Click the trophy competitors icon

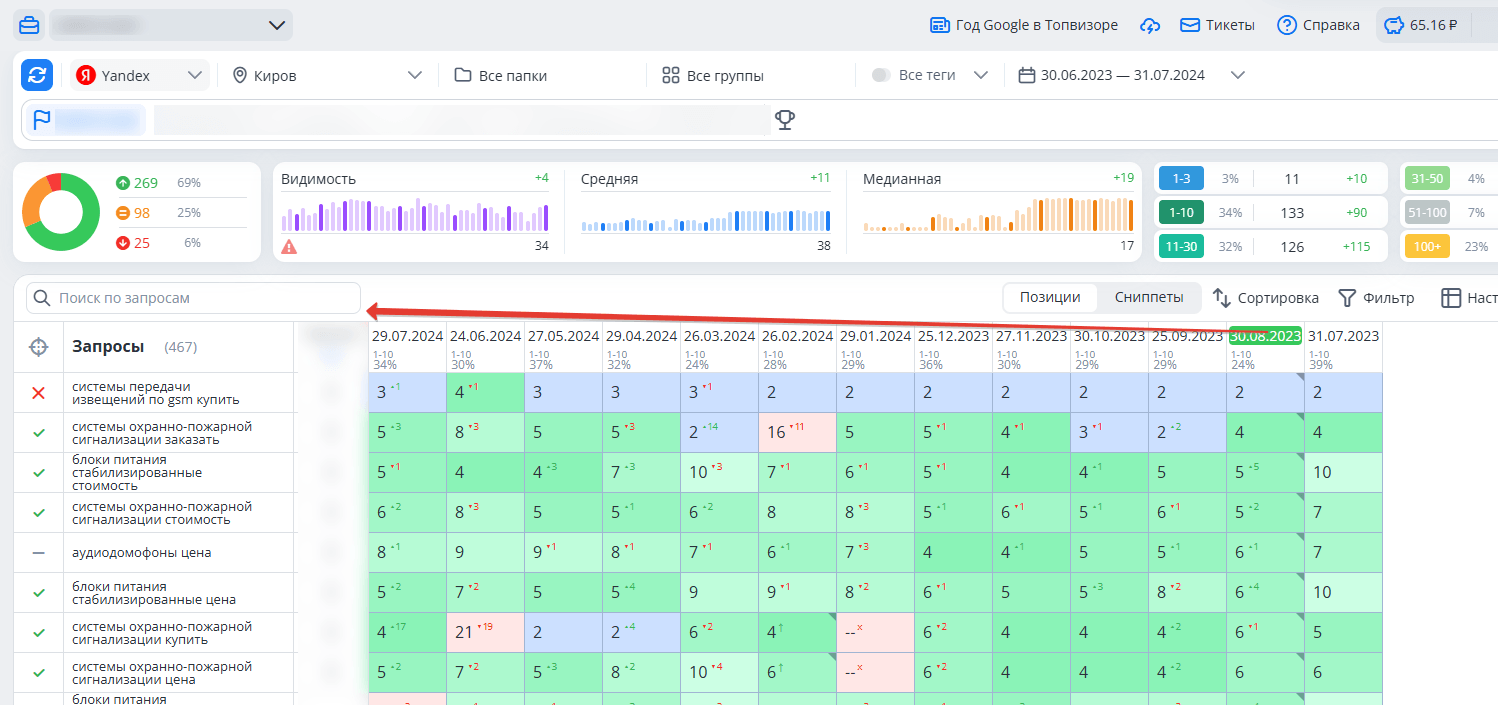point(785,120)
